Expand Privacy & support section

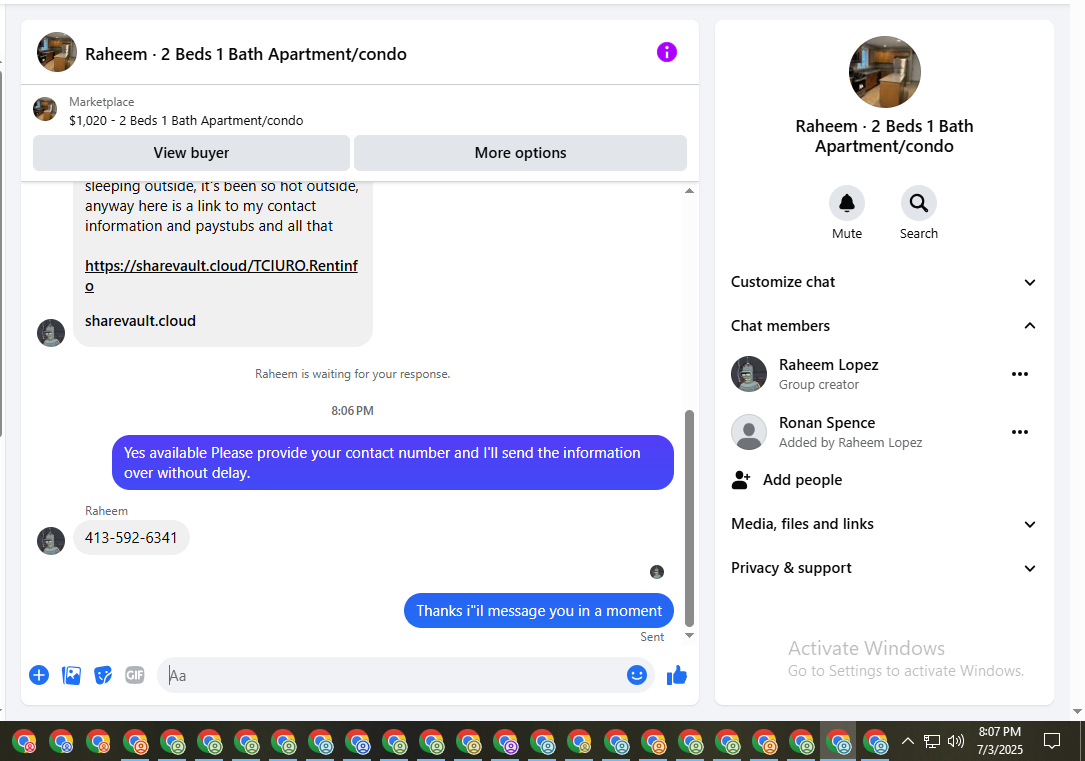pos(884,568)
